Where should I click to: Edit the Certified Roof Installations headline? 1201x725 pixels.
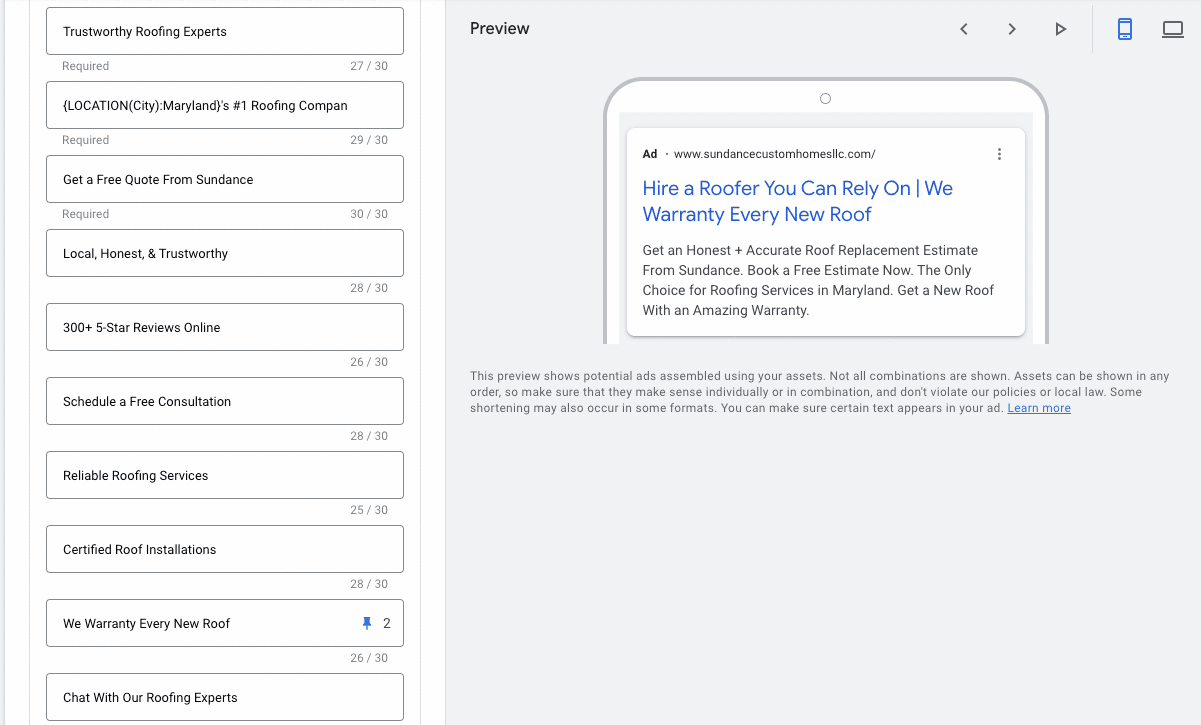pyautogui.click(x=224, y=550)
